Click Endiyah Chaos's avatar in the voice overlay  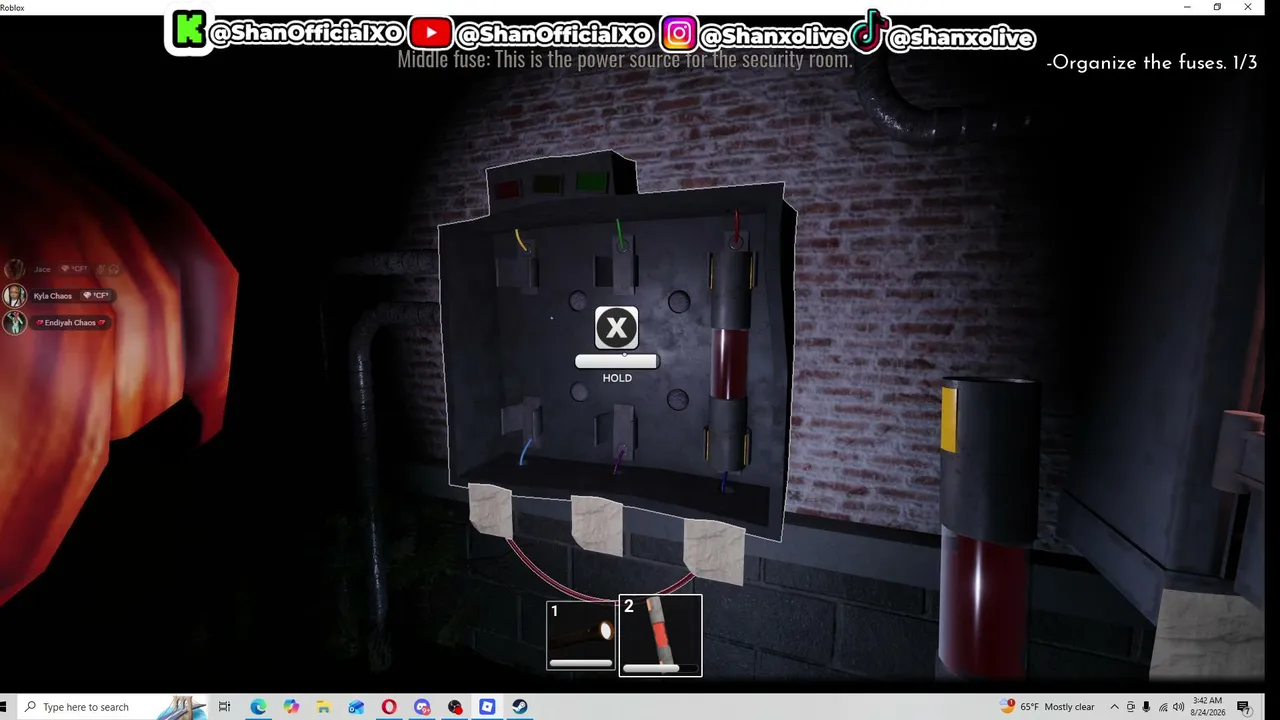(x=15, y=323)
